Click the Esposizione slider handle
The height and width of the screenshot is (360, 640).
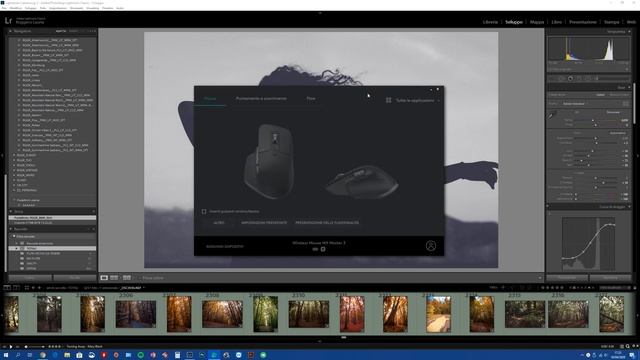click(x=596, y=138)
